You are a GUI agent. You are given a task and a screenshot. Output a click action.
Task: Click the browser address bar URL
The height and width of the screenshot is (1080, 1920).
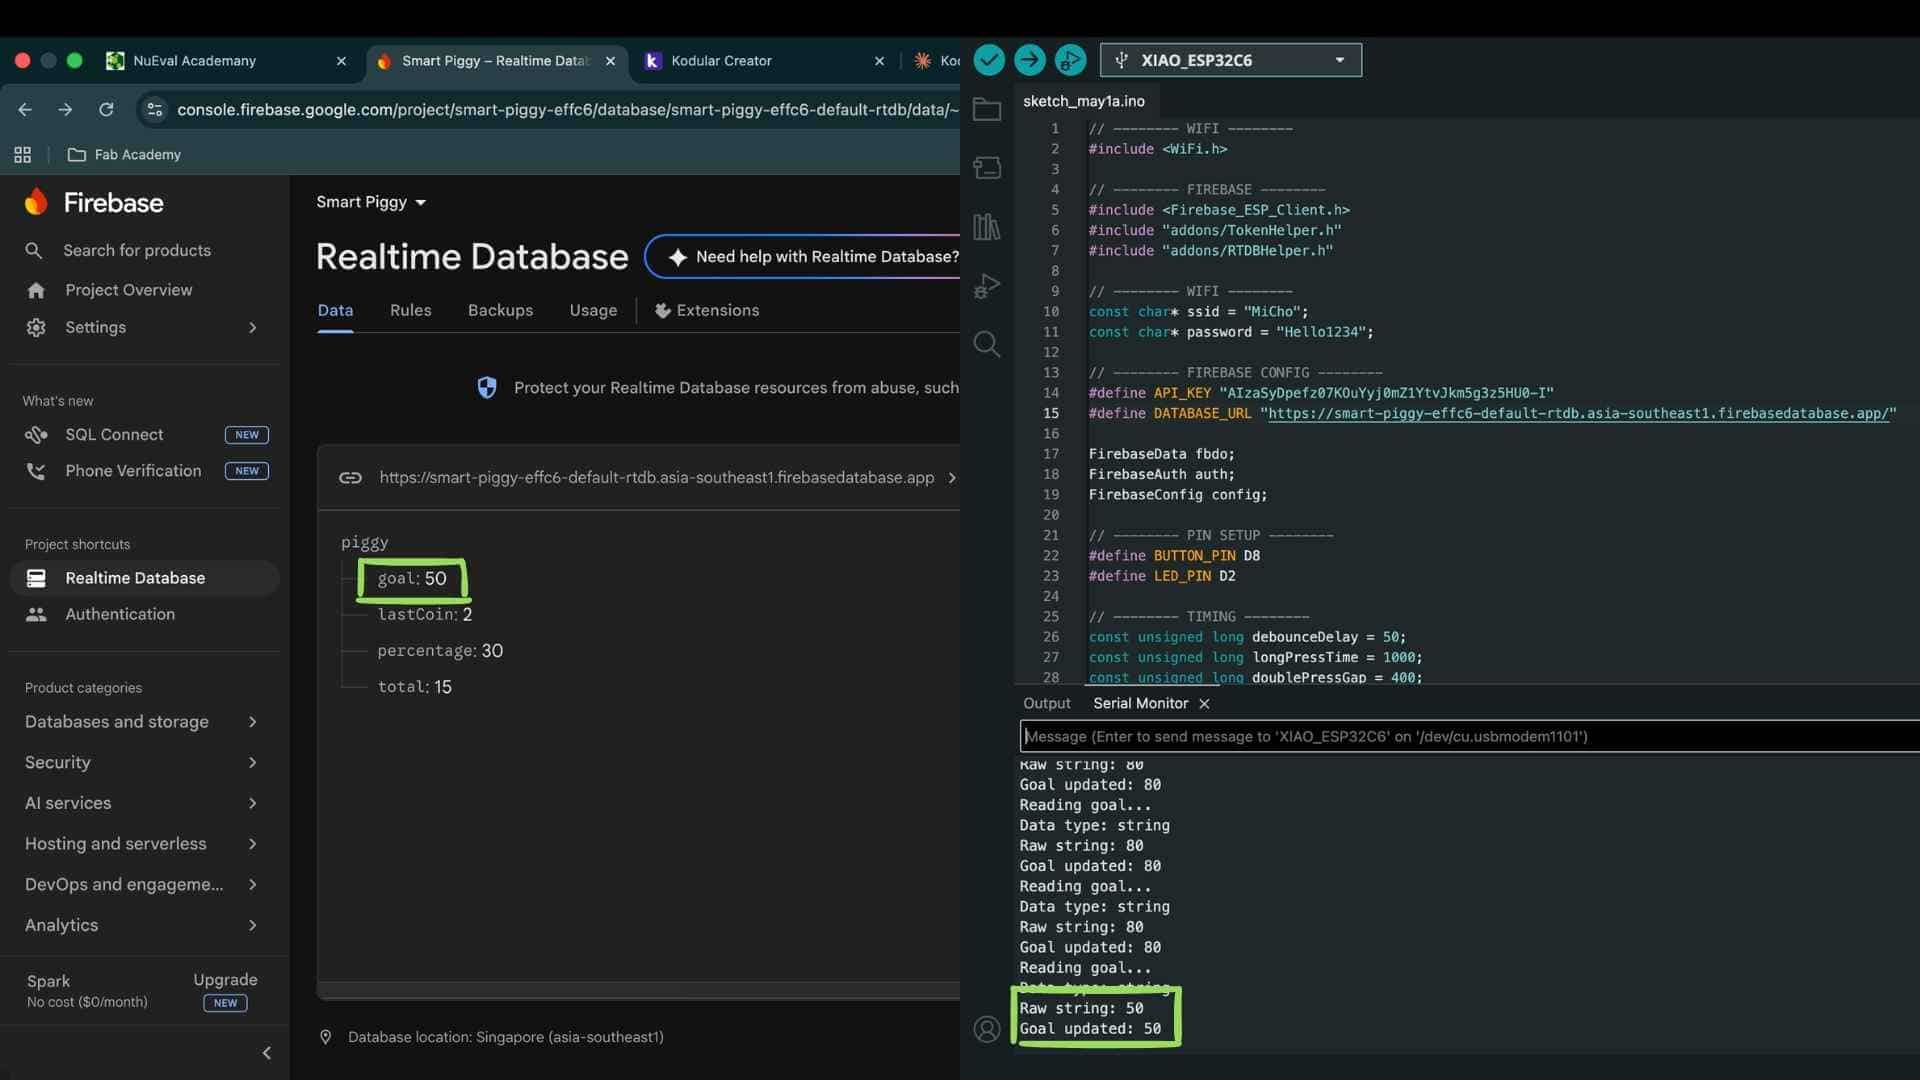click(568, 110)
